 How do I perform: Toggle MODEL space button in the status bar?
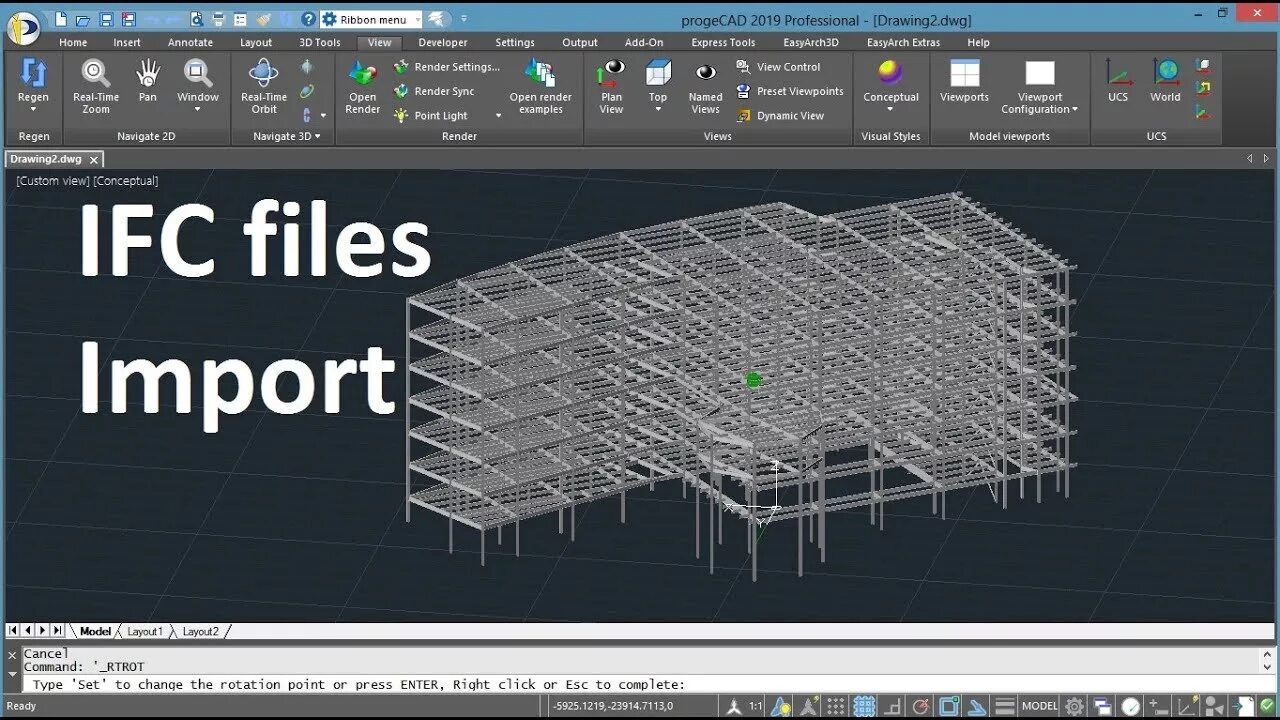(x=1040, y=706)
